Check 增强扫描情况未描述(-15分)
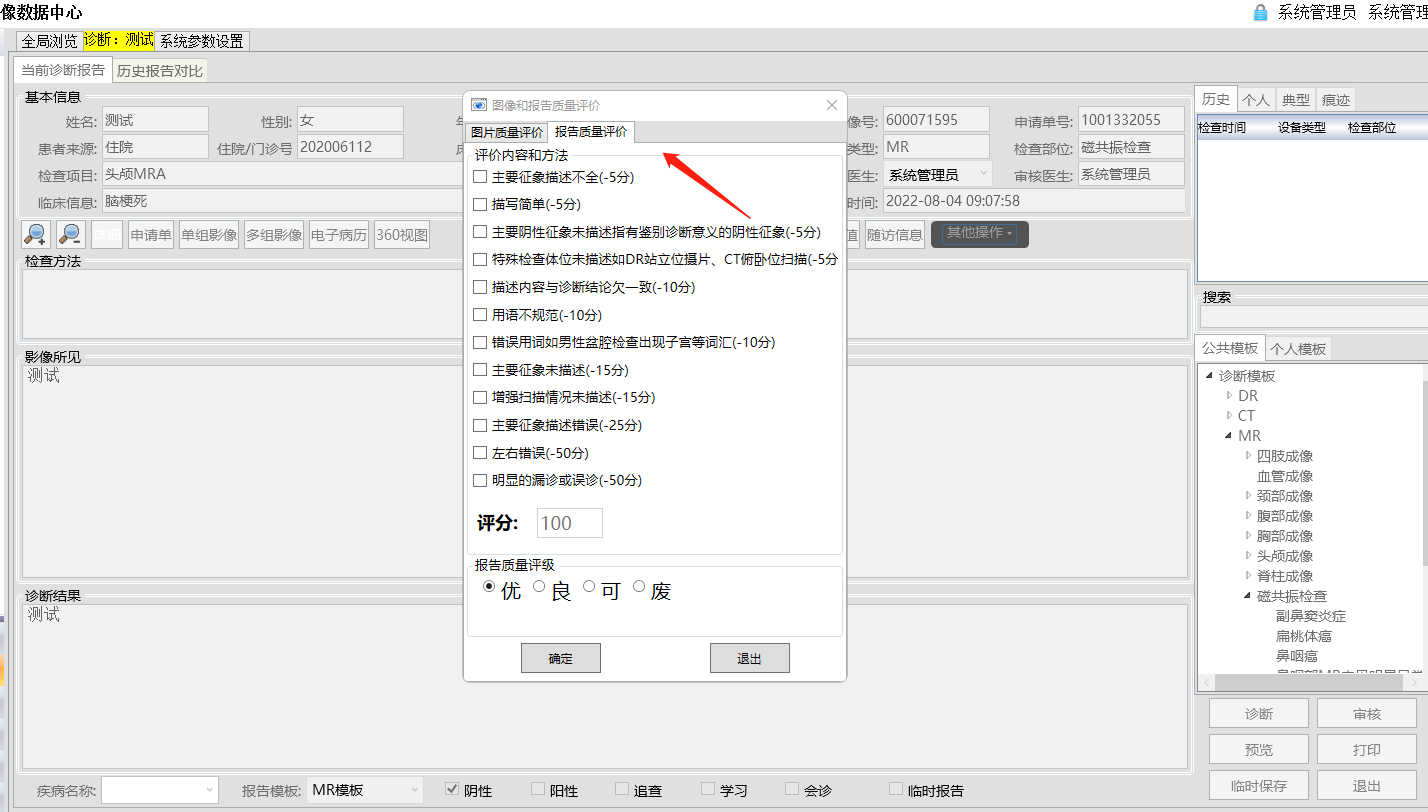This screenshot has height=812, width=1428. [x=480, y=397]
